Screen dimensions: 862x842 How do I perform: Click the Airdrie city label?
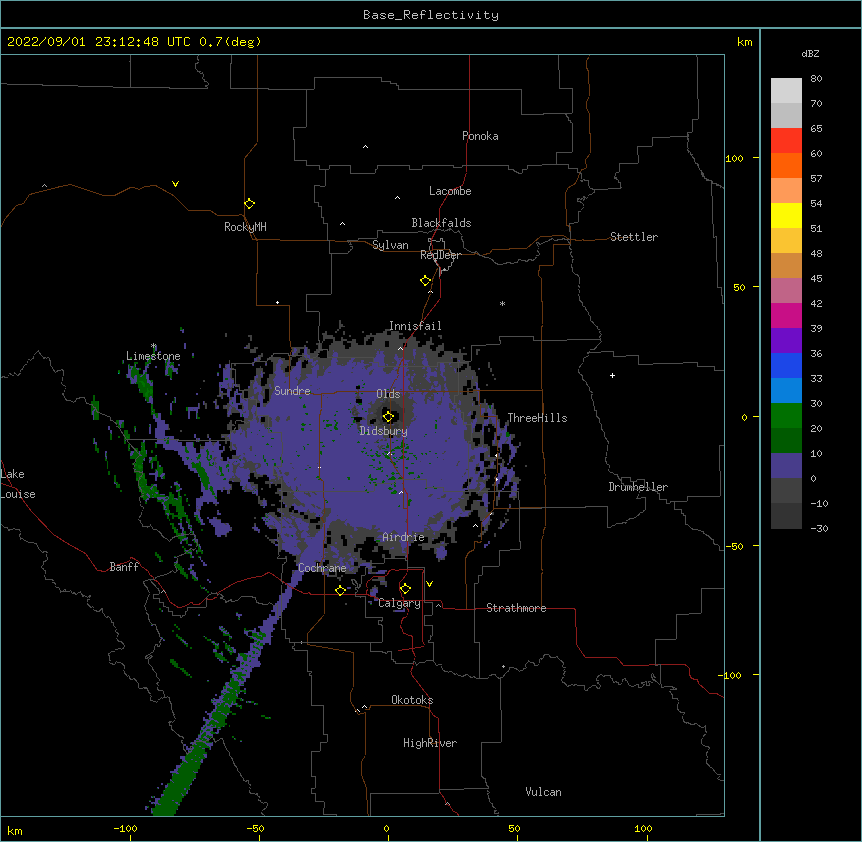point(404,537)
